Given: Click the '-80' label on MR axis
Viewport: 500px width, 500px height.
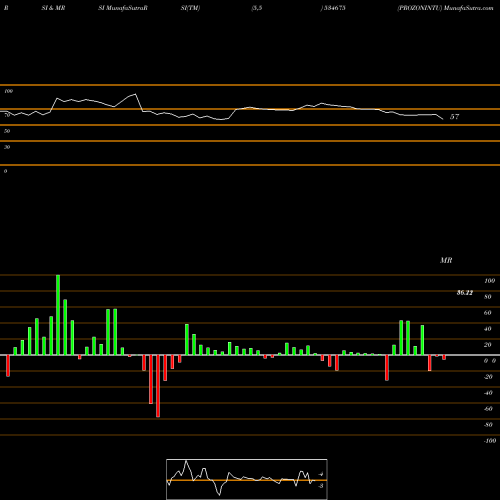Looking at the screenshot, I should click(x=488, y=425).
